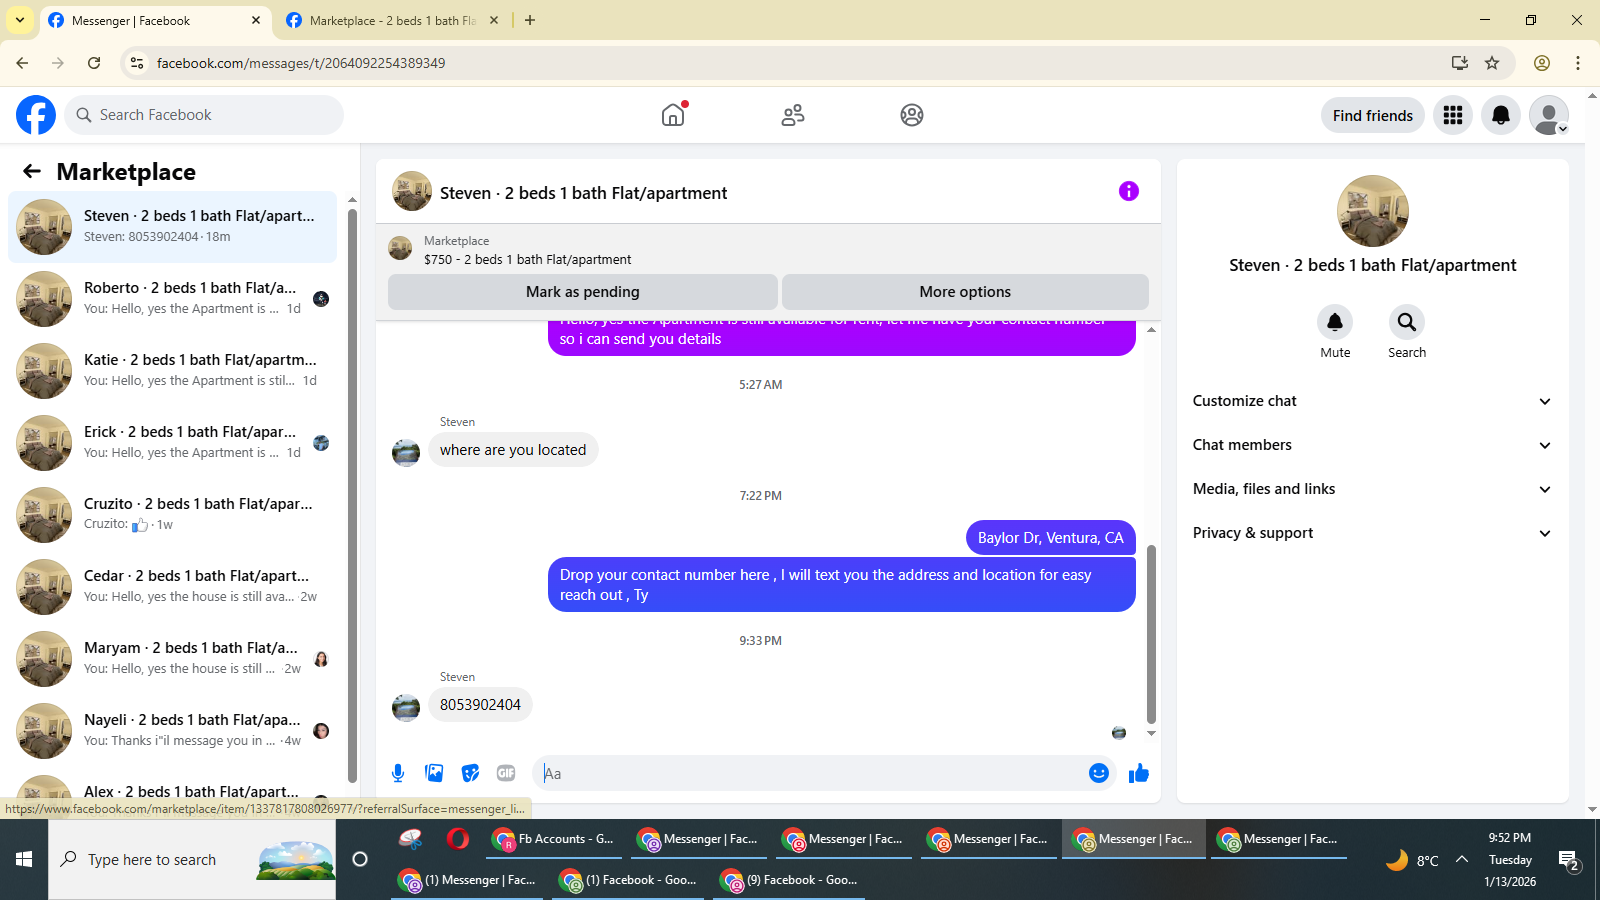Open Roberto's conversation in the list

tap(173, 299)
